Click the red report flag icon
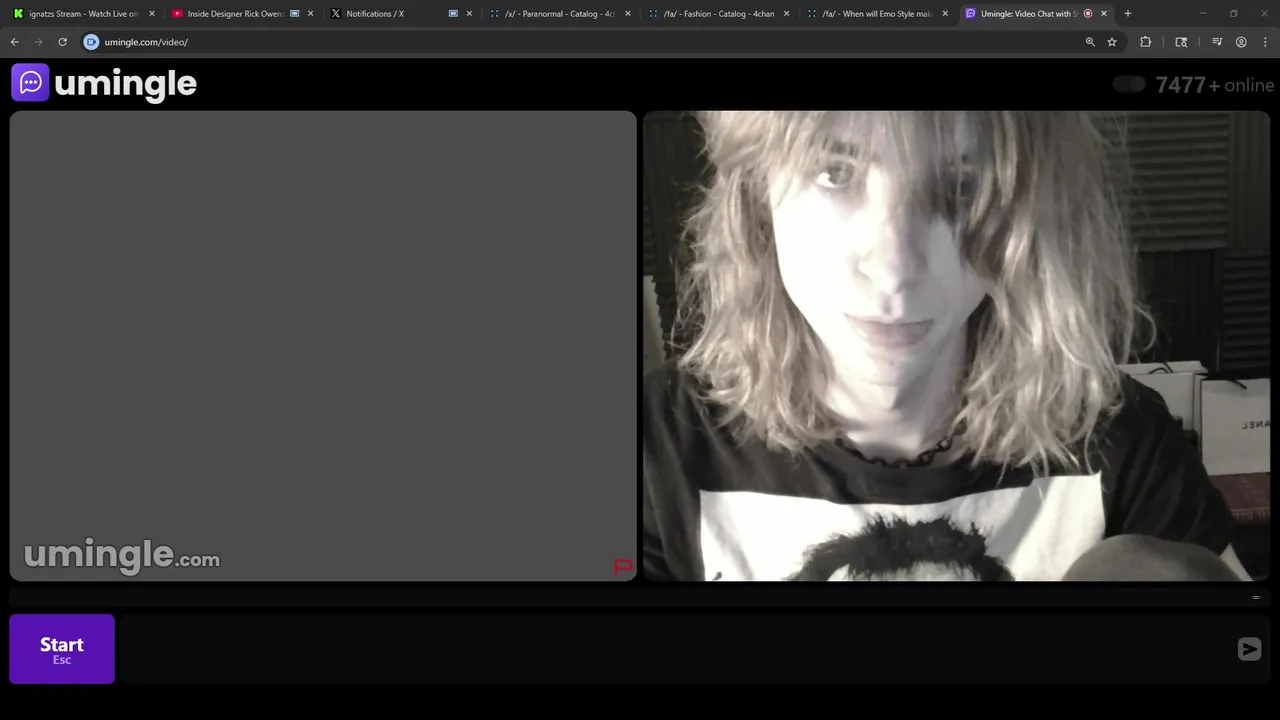 click(x=623, y=567)
